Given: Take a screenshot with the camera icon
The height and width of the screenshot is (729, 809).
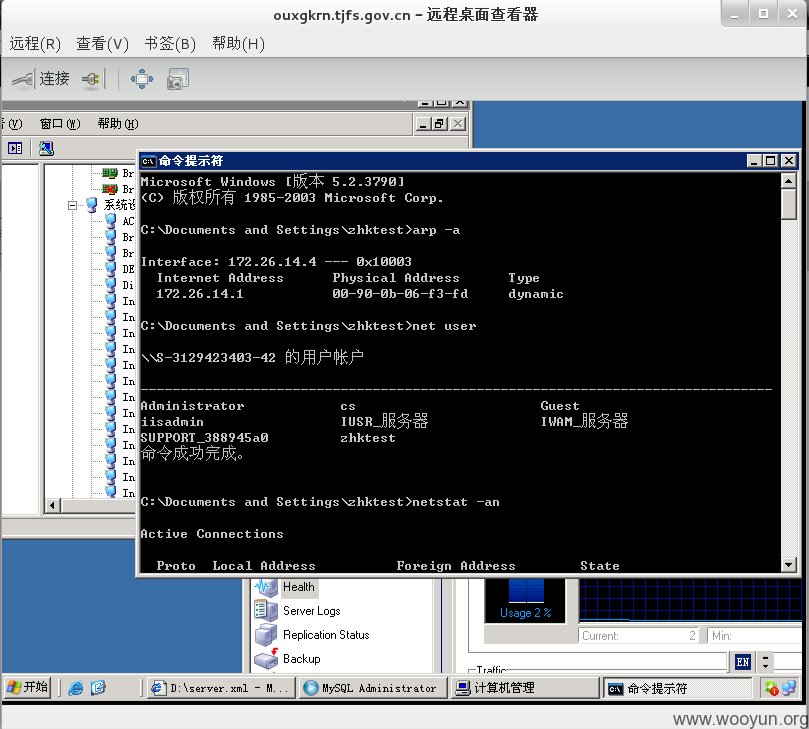Looking at the screenshot, I should click(x=178, y=79).
